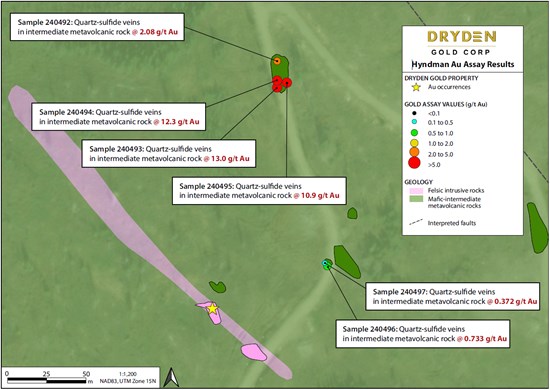Click the orange sample 240492 marker

tap(277, 61)
